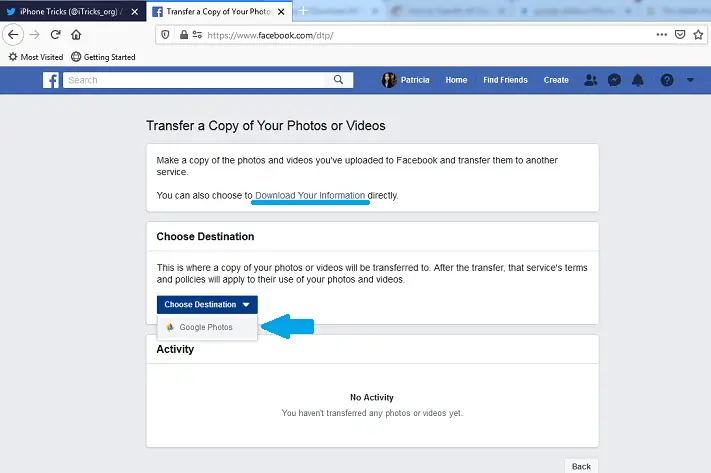Expand the Facebook account dropdown arrow
This screenshot has width=711, height=473.
[690, 80]
